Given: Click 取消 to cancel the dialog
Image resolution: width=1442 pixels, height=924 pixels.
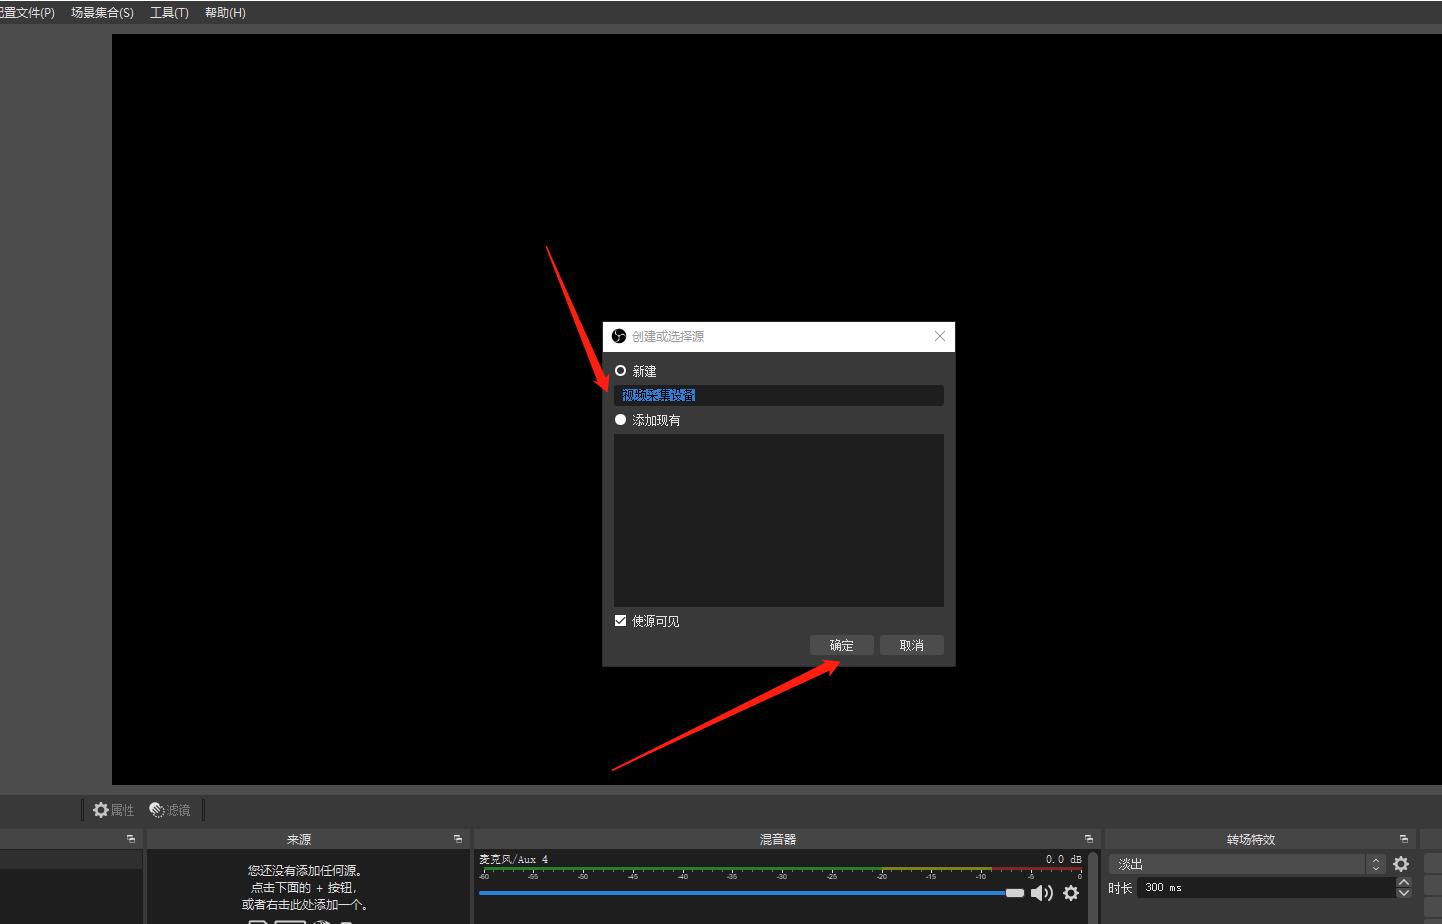Looking at the screenshot, I should [x=912, y=645].
